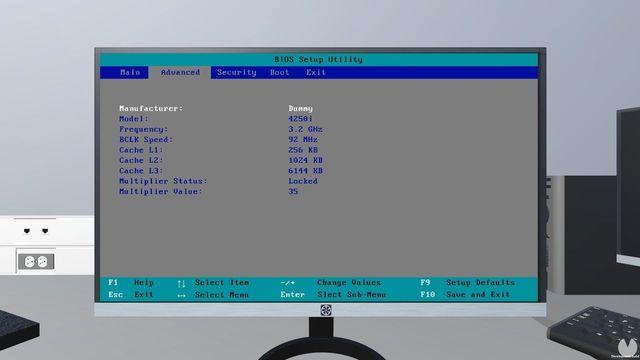Viewport: 640px width, 360px height.
Task: Click F1 Help in footer
Action: [x=131, y=282]
